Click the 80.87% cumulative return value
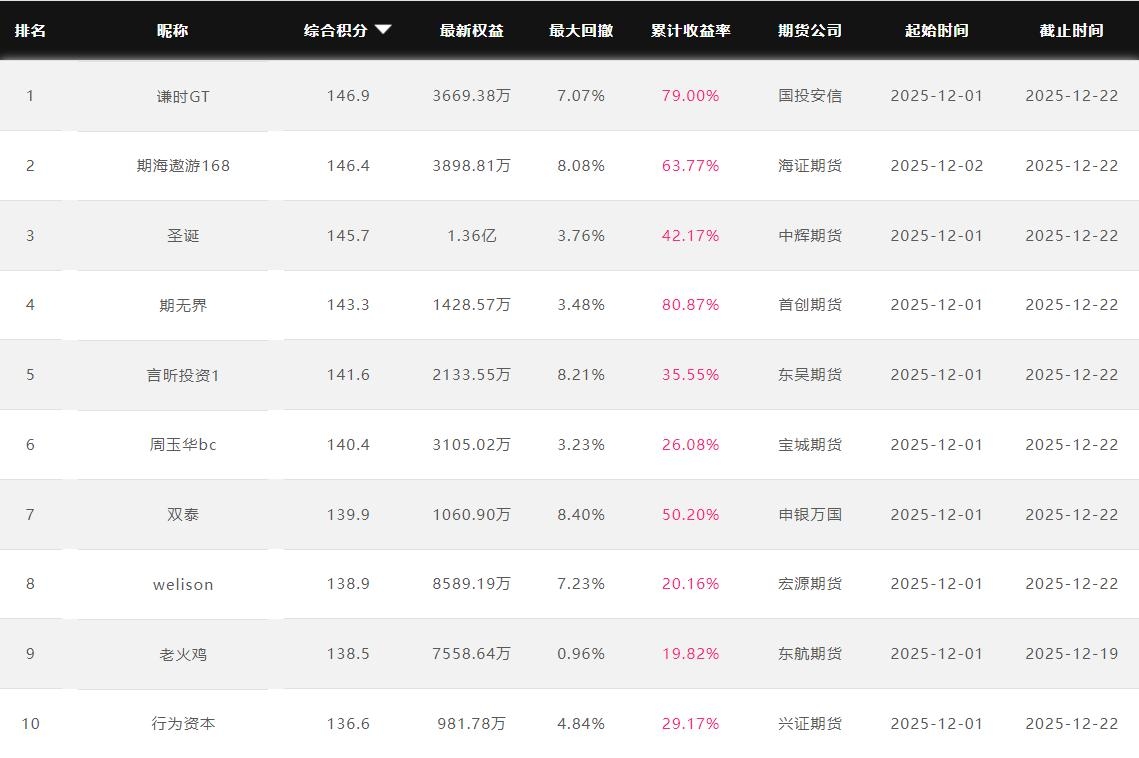 (x=690, y=305)
